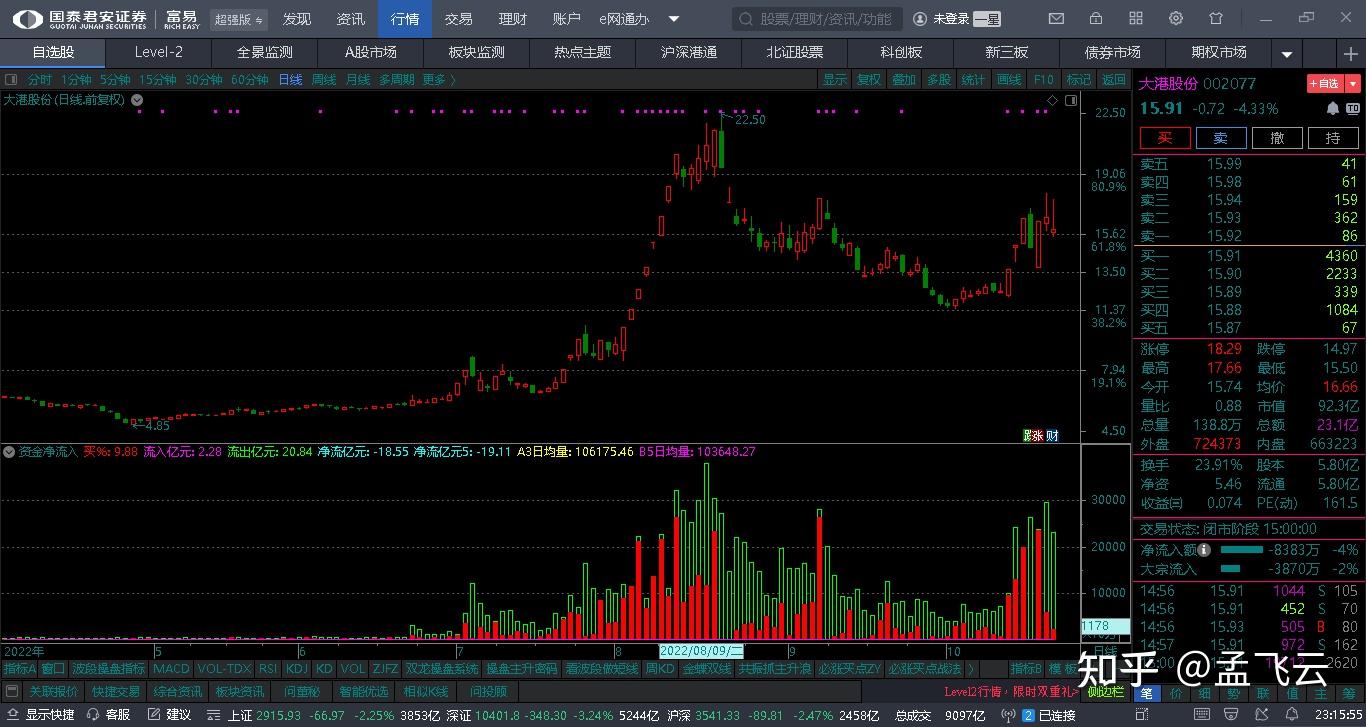Screen dimensions: 1366x727
Task: Click the T0 icon beside the bell
Action: click(1353, 109)
